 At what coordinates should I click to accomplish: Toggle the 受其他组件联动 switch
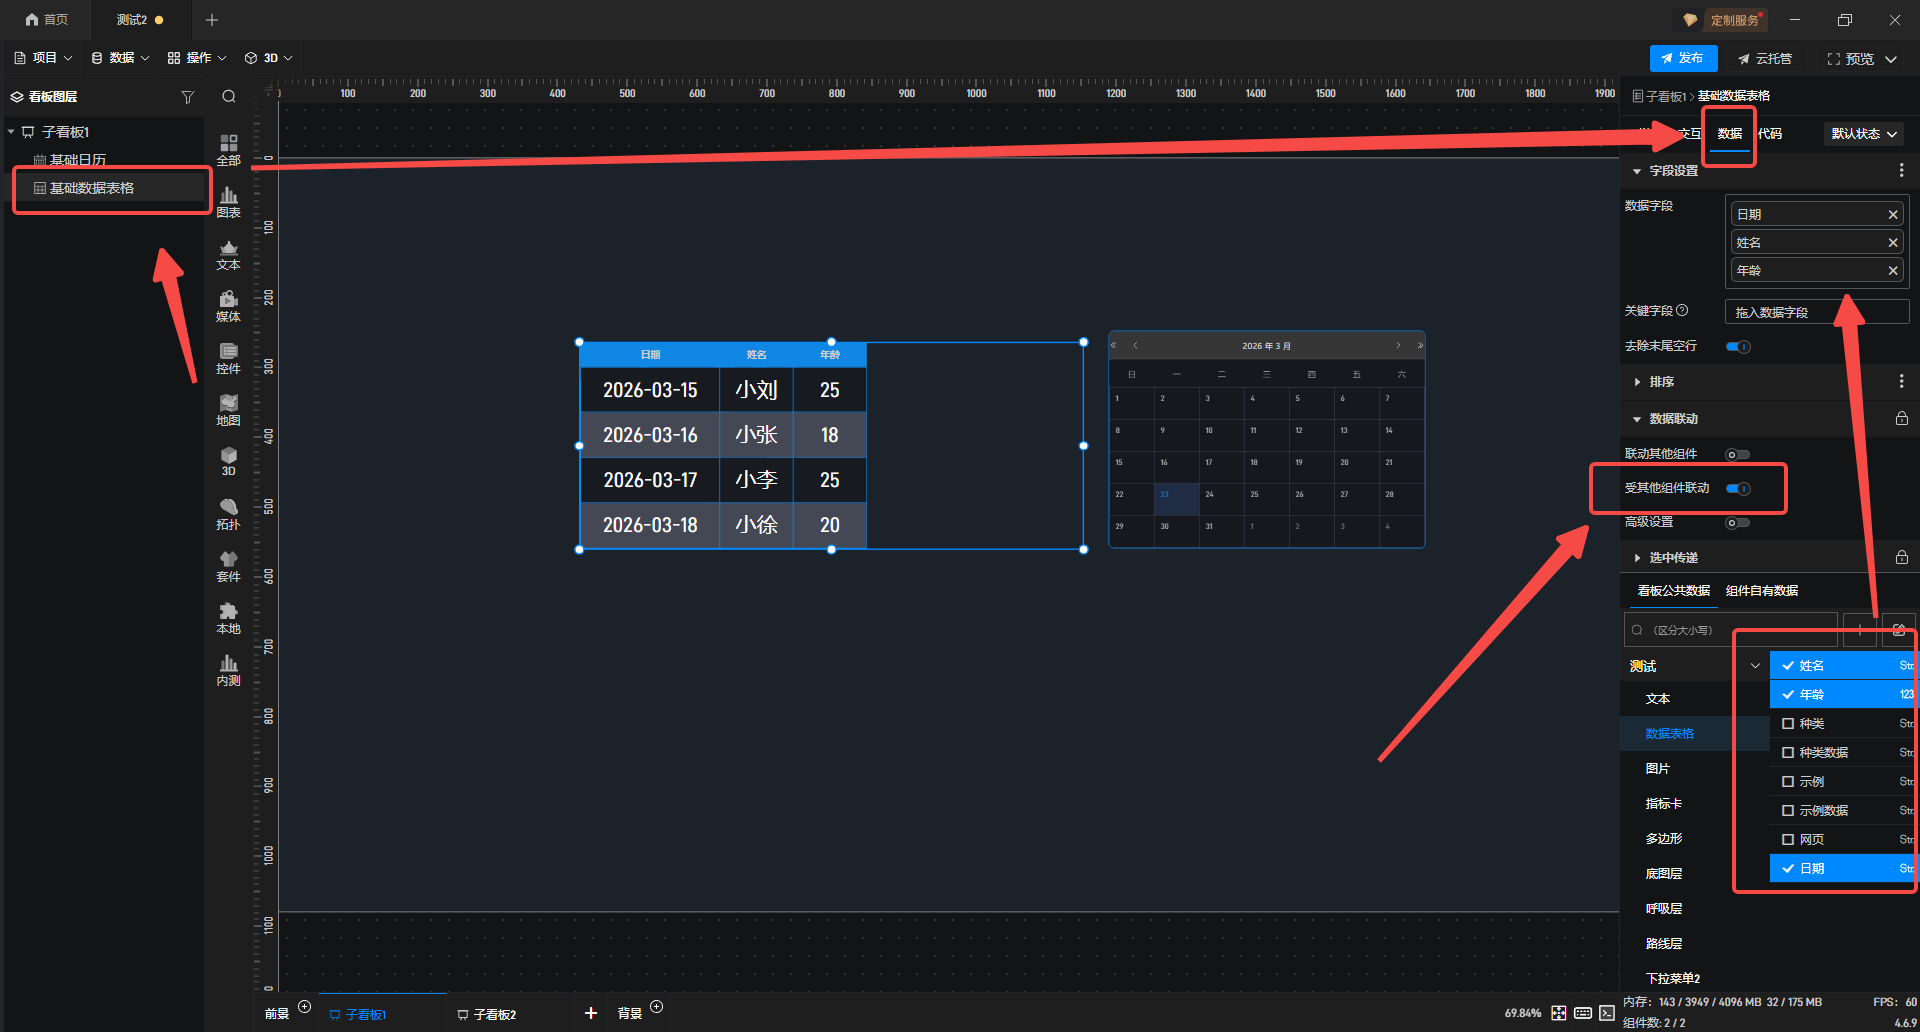(x=1738, y=489)
